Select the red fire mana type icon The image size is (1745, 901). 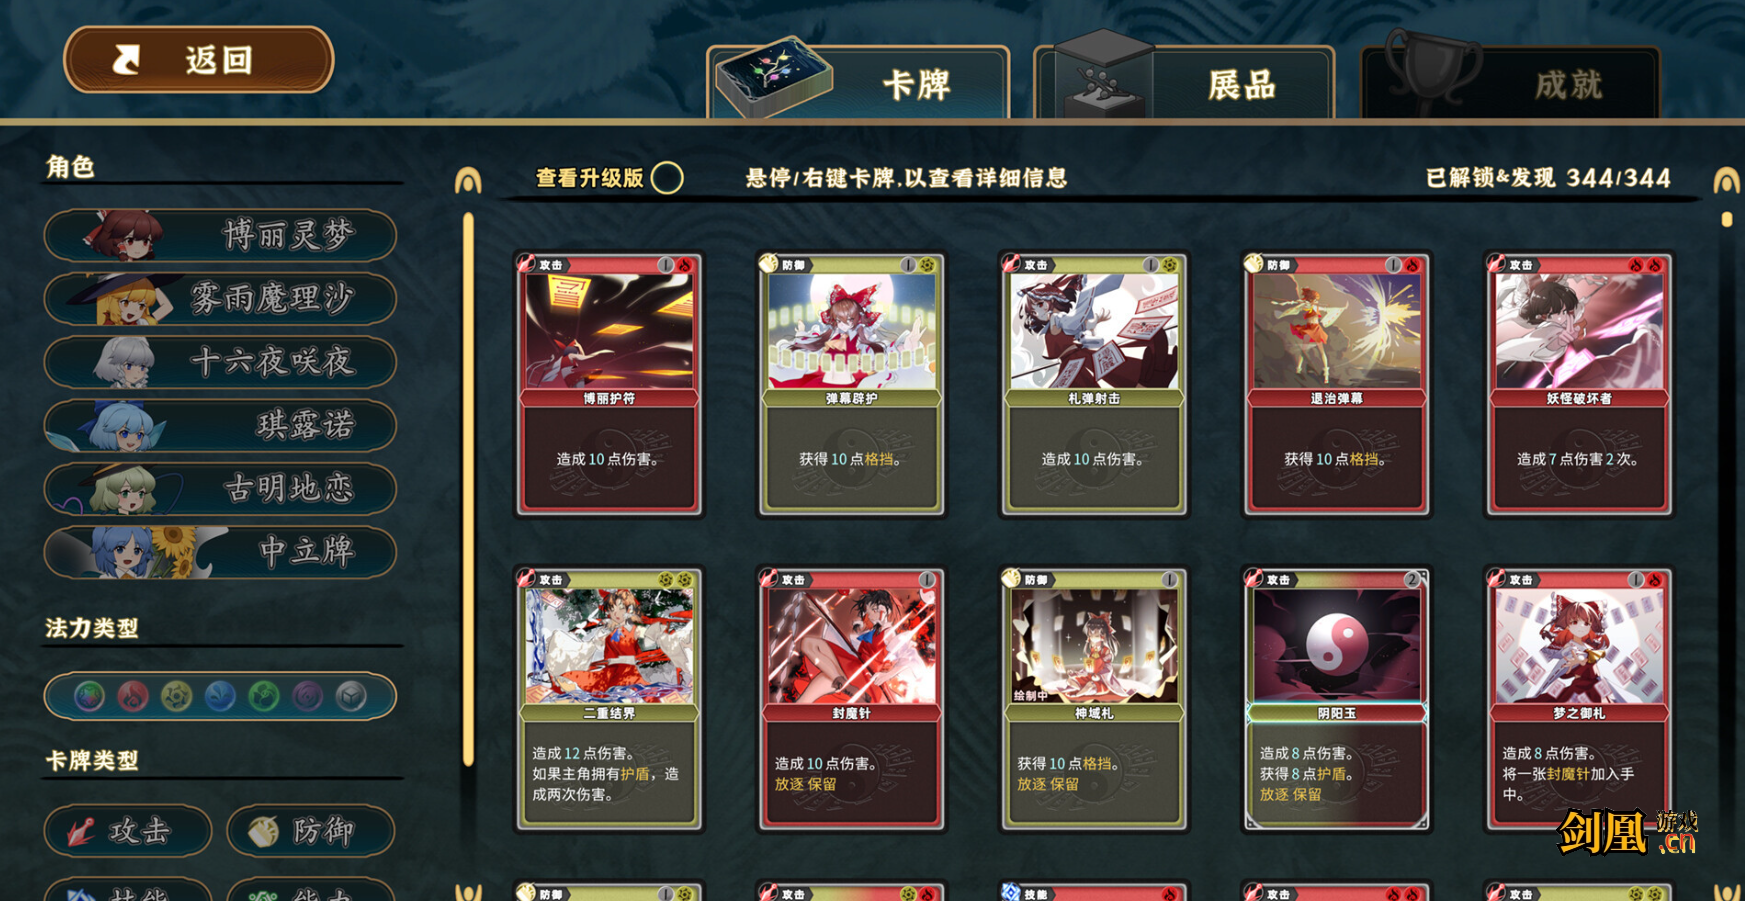[133, 696]
